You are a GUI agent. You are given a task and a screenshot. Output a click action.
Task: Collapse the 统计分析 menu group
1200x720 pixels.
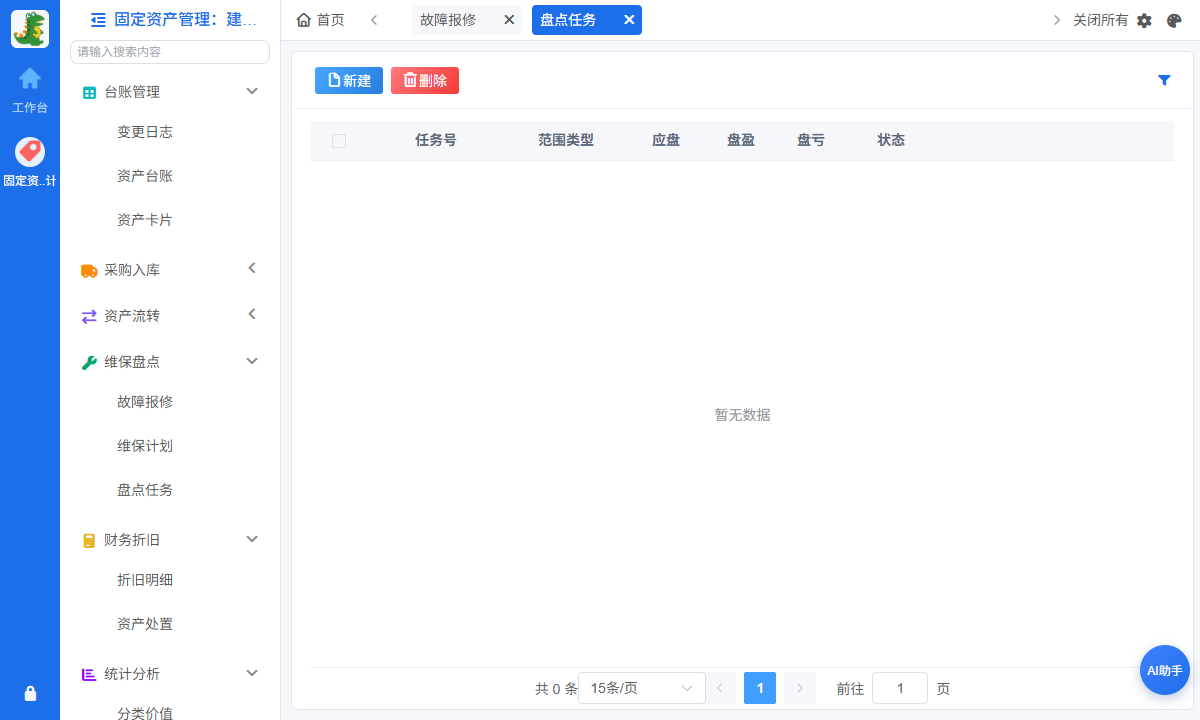click(252, 673)
